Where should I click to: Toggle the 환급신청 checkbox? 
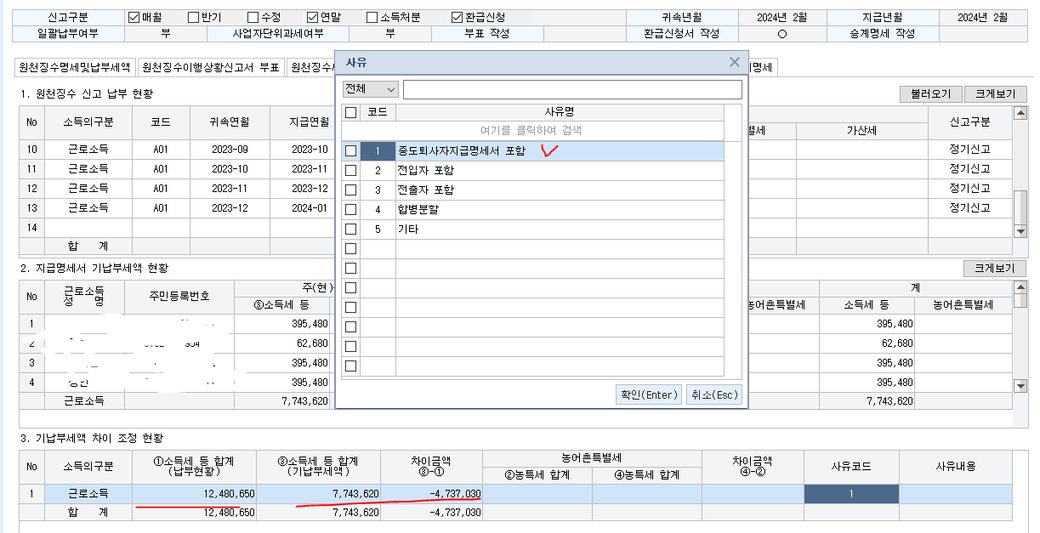coord(457,18)
